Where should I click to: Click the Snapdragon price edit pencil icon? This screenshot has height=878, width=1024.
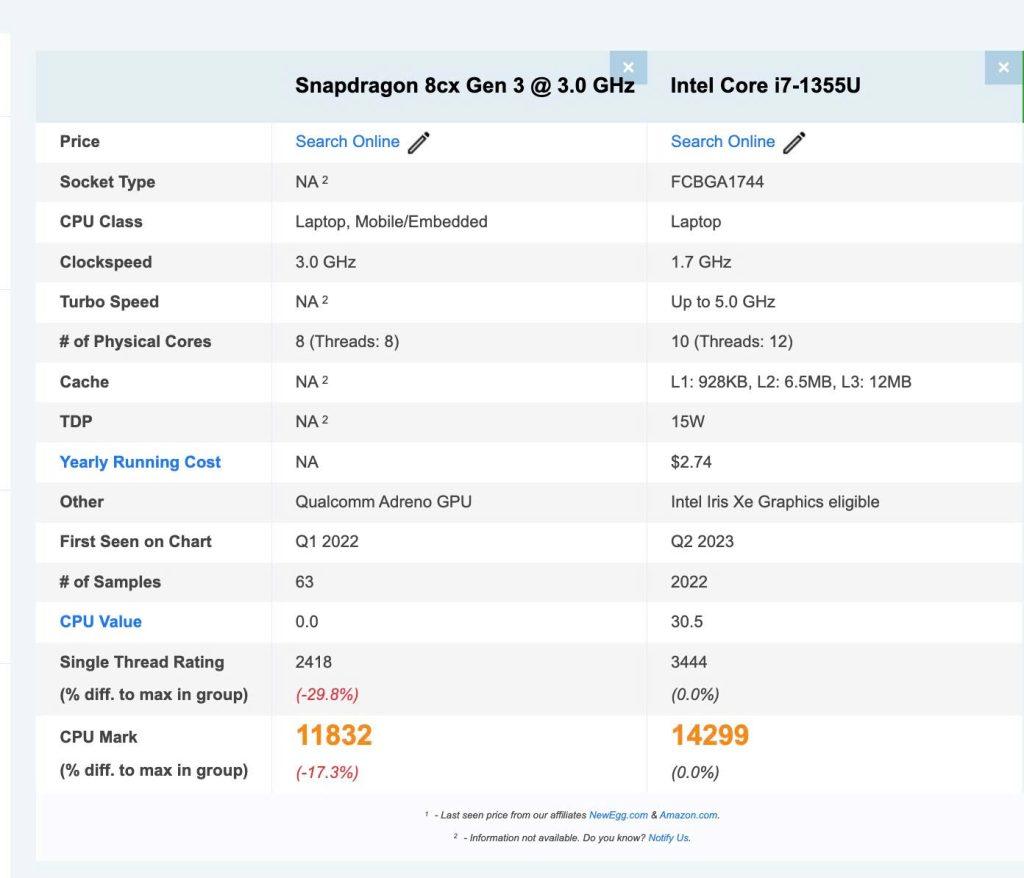coord(419,143)
